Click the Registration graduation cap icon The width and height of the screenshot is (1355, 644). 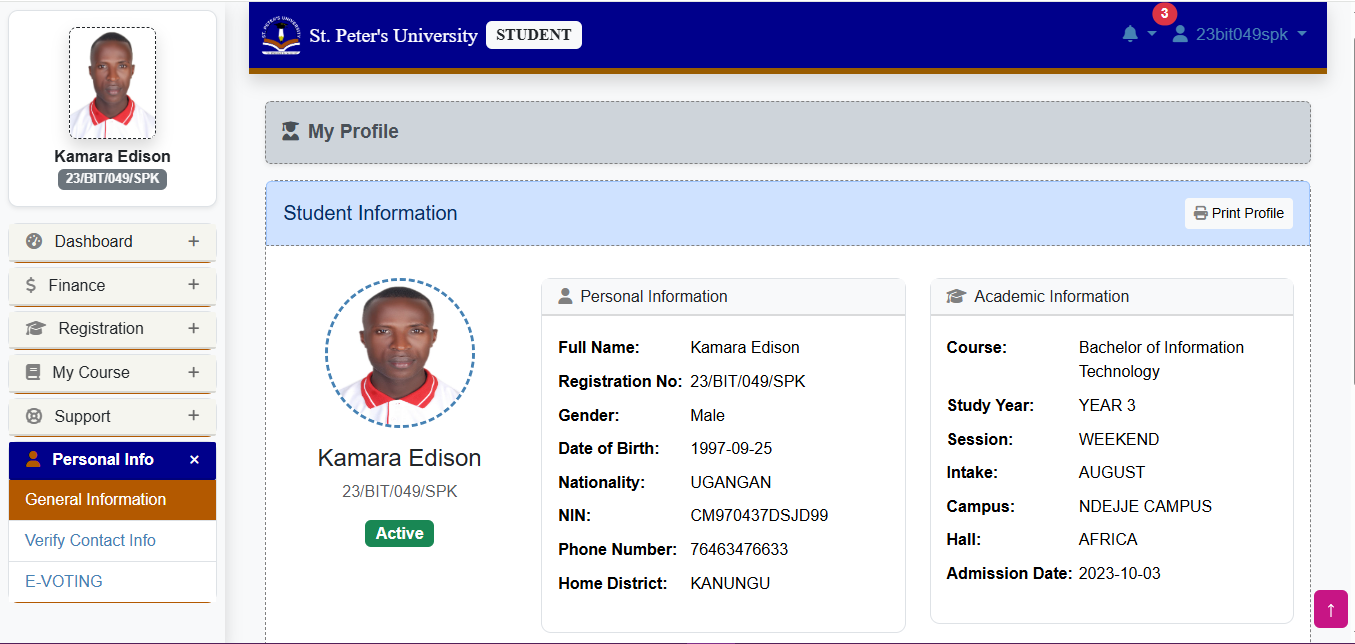[36, 328]
